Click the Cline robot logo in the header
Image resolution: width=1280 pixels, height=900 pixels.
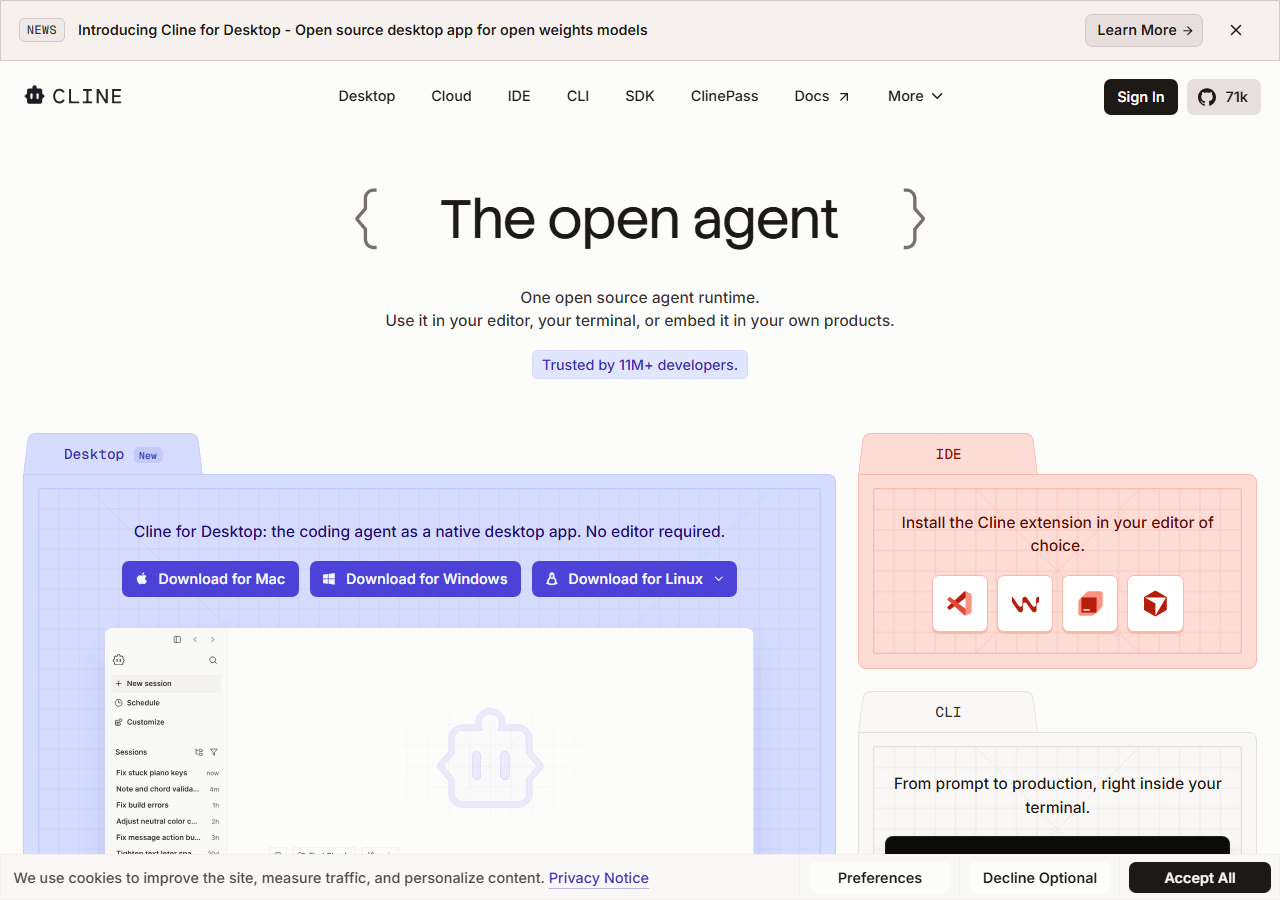73,96
